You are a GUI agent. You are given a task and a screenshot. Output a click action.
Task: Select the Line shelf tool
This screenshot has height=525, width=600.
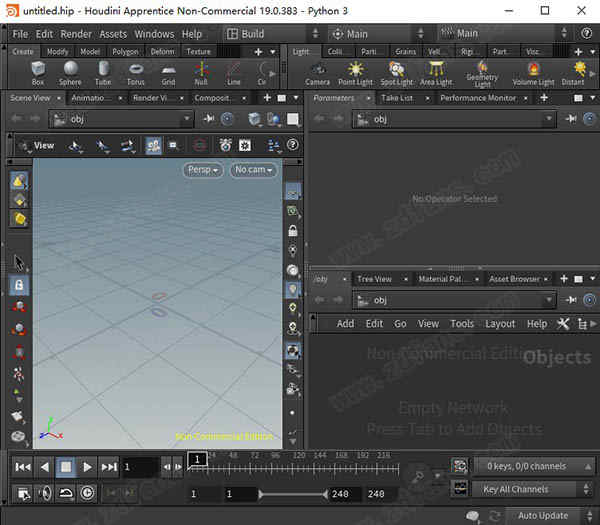point(233,73)
